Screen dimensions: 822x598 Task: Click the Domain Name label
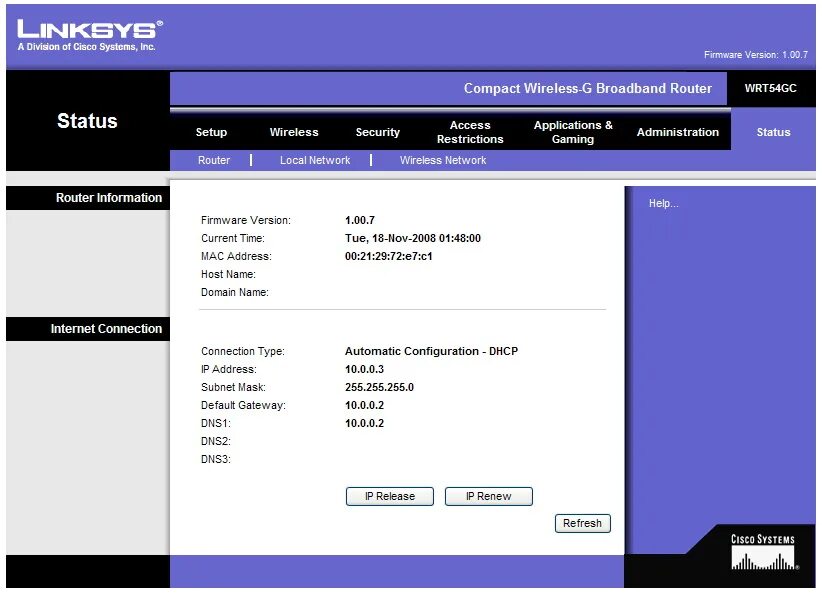(234, 292)
